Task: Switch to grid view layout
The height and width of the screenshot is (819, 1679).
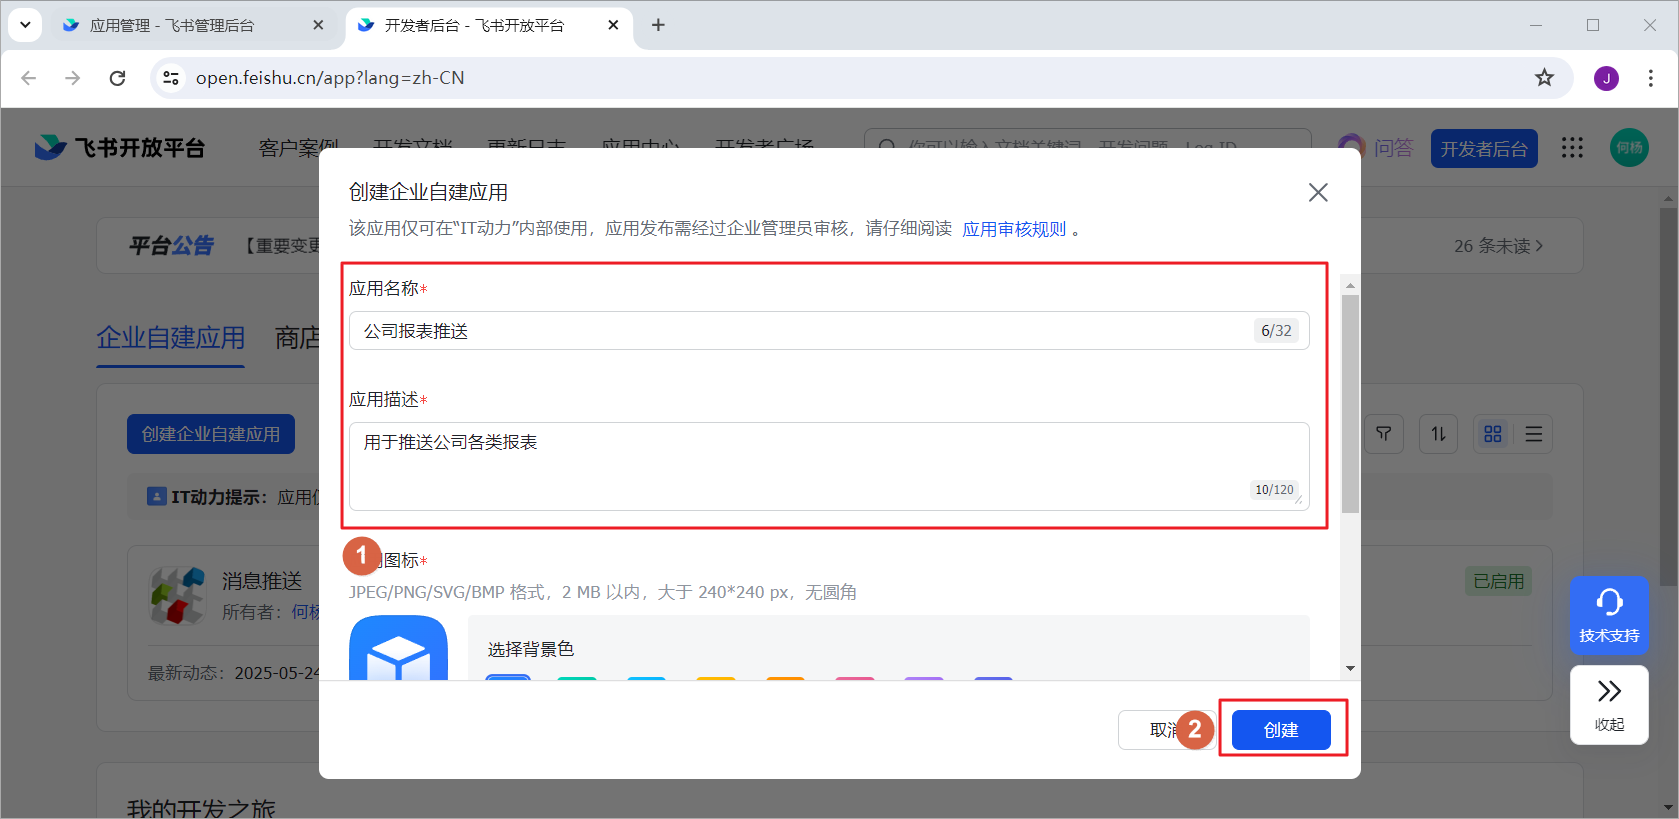Action: point(1493,434)
